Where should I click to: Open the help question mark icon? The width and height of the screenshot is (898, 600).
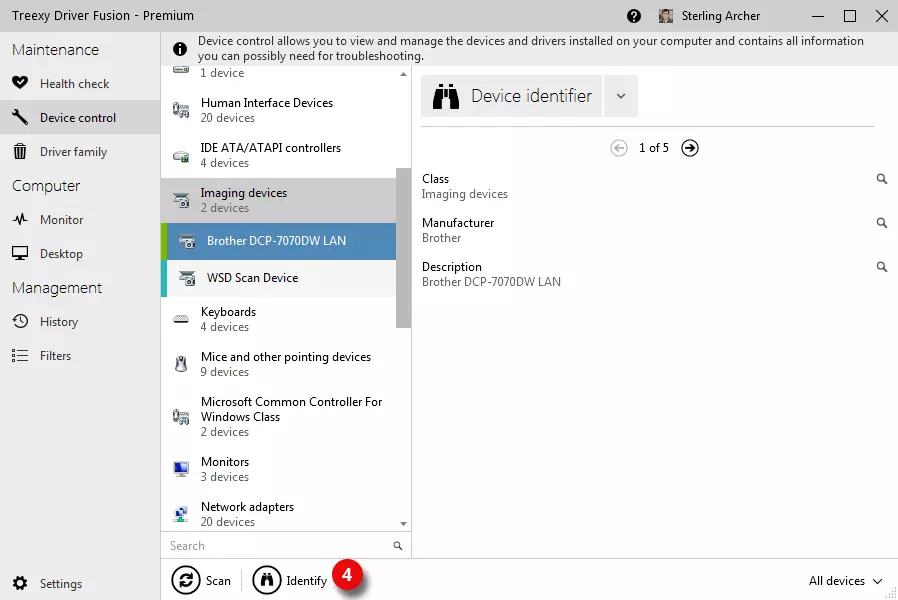[633, 16]
